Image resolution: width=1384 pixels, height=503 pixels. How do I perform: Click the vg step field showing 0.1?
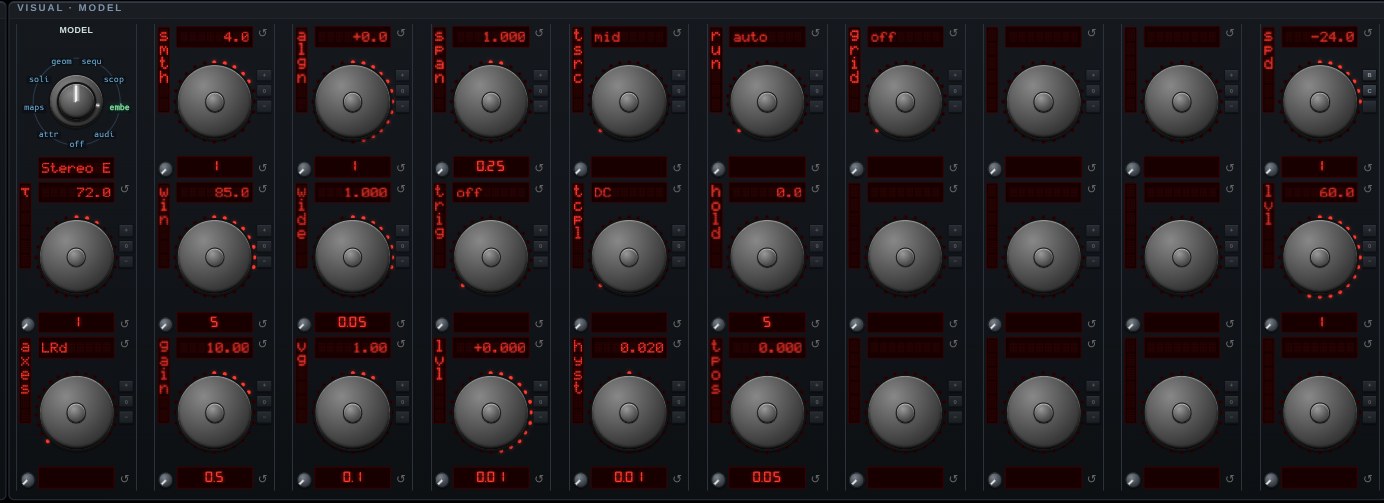pyautogui.click(x=352, y=478)
